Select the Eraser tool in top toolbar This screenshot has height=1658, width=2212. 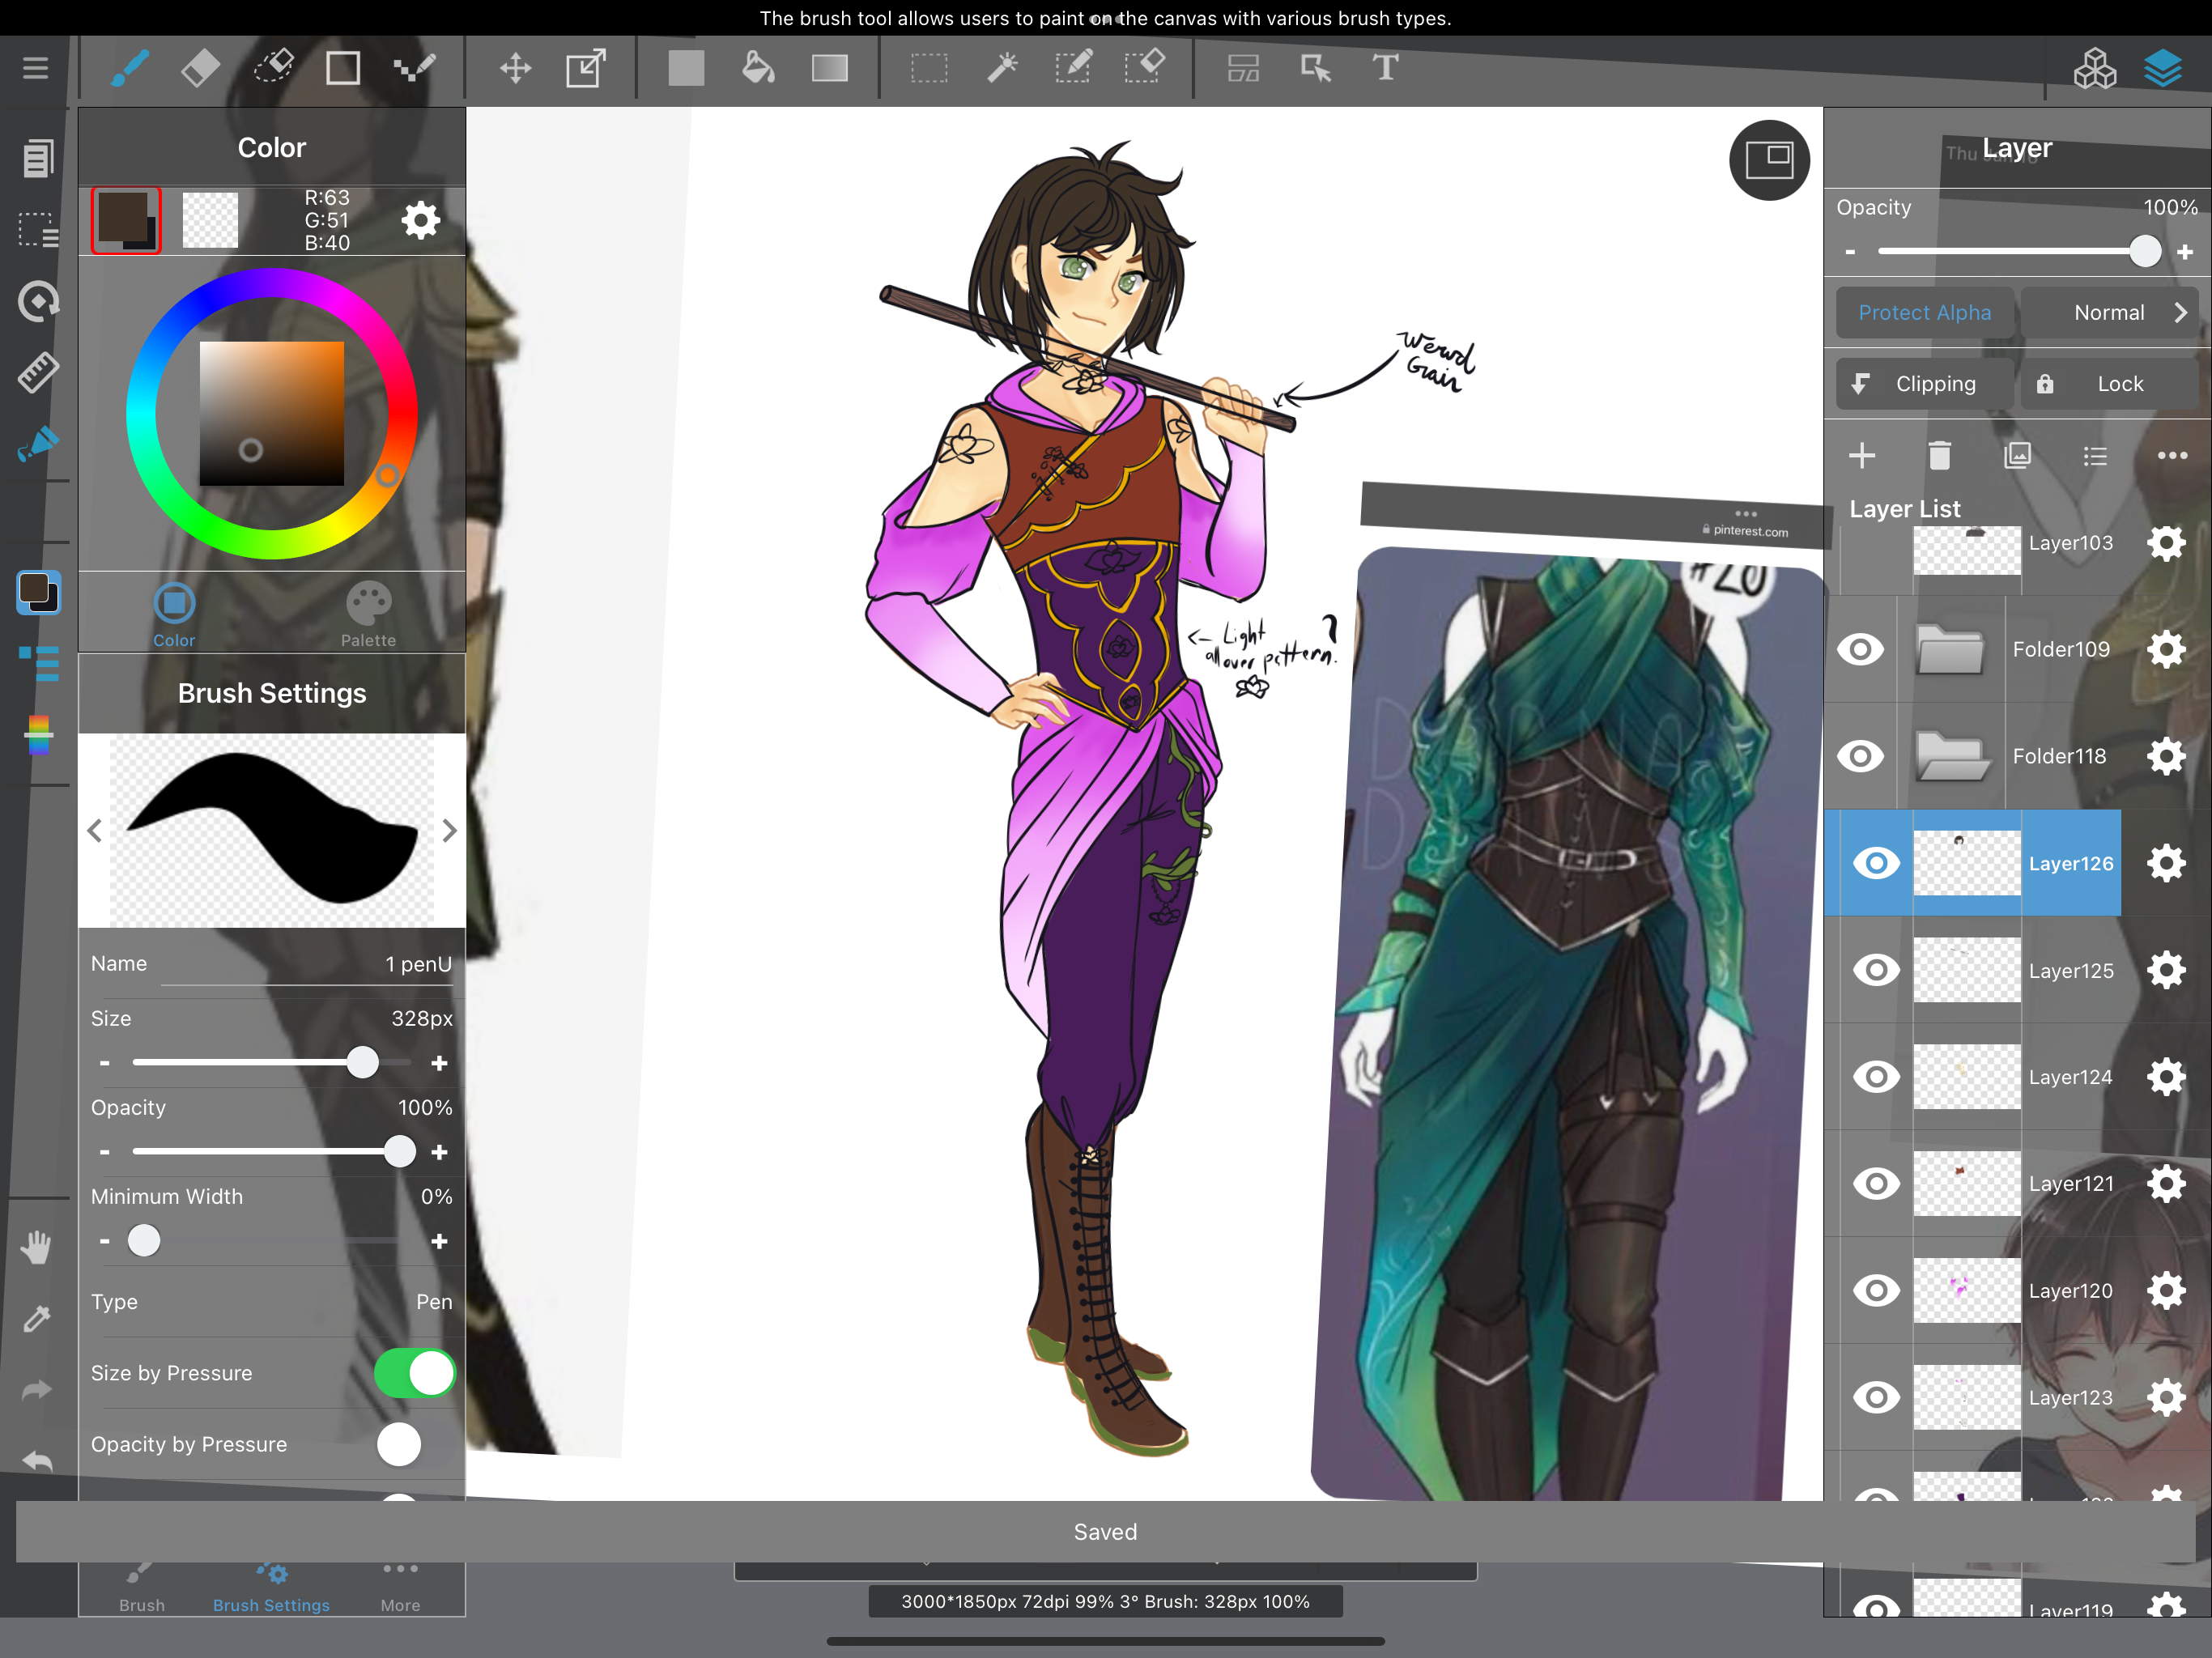click(x=201, y=68)
